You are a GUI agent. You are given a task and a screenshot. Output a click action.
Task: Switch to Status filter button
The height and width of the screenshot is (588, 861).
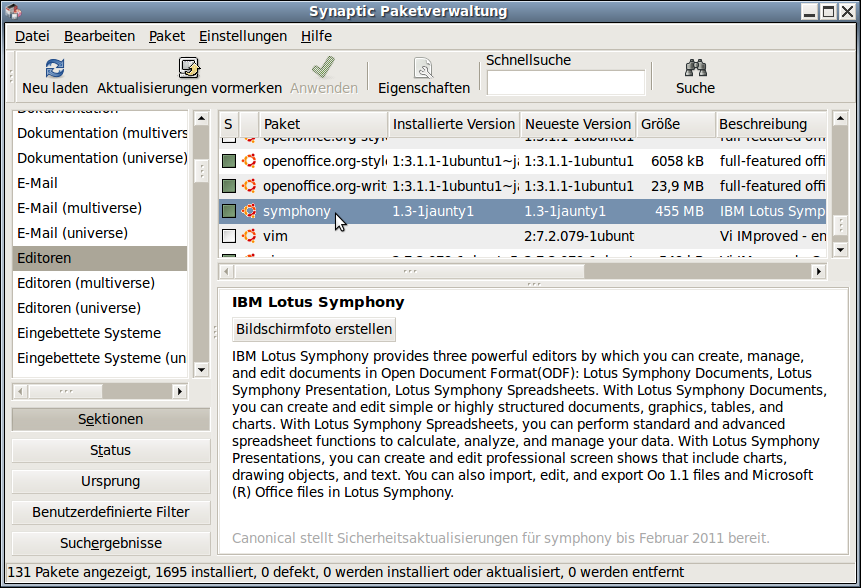click(110, 450)
